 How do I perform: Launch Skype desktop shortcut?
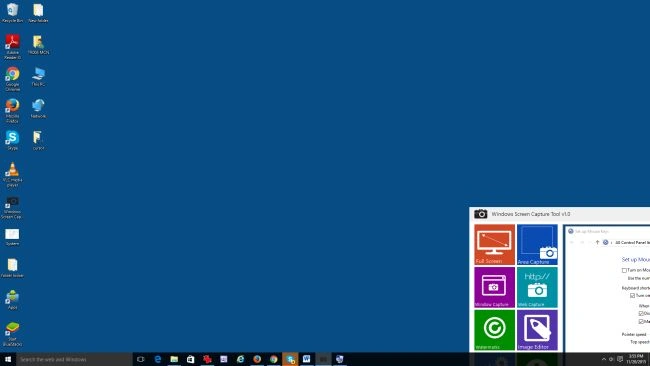point(12,141)
